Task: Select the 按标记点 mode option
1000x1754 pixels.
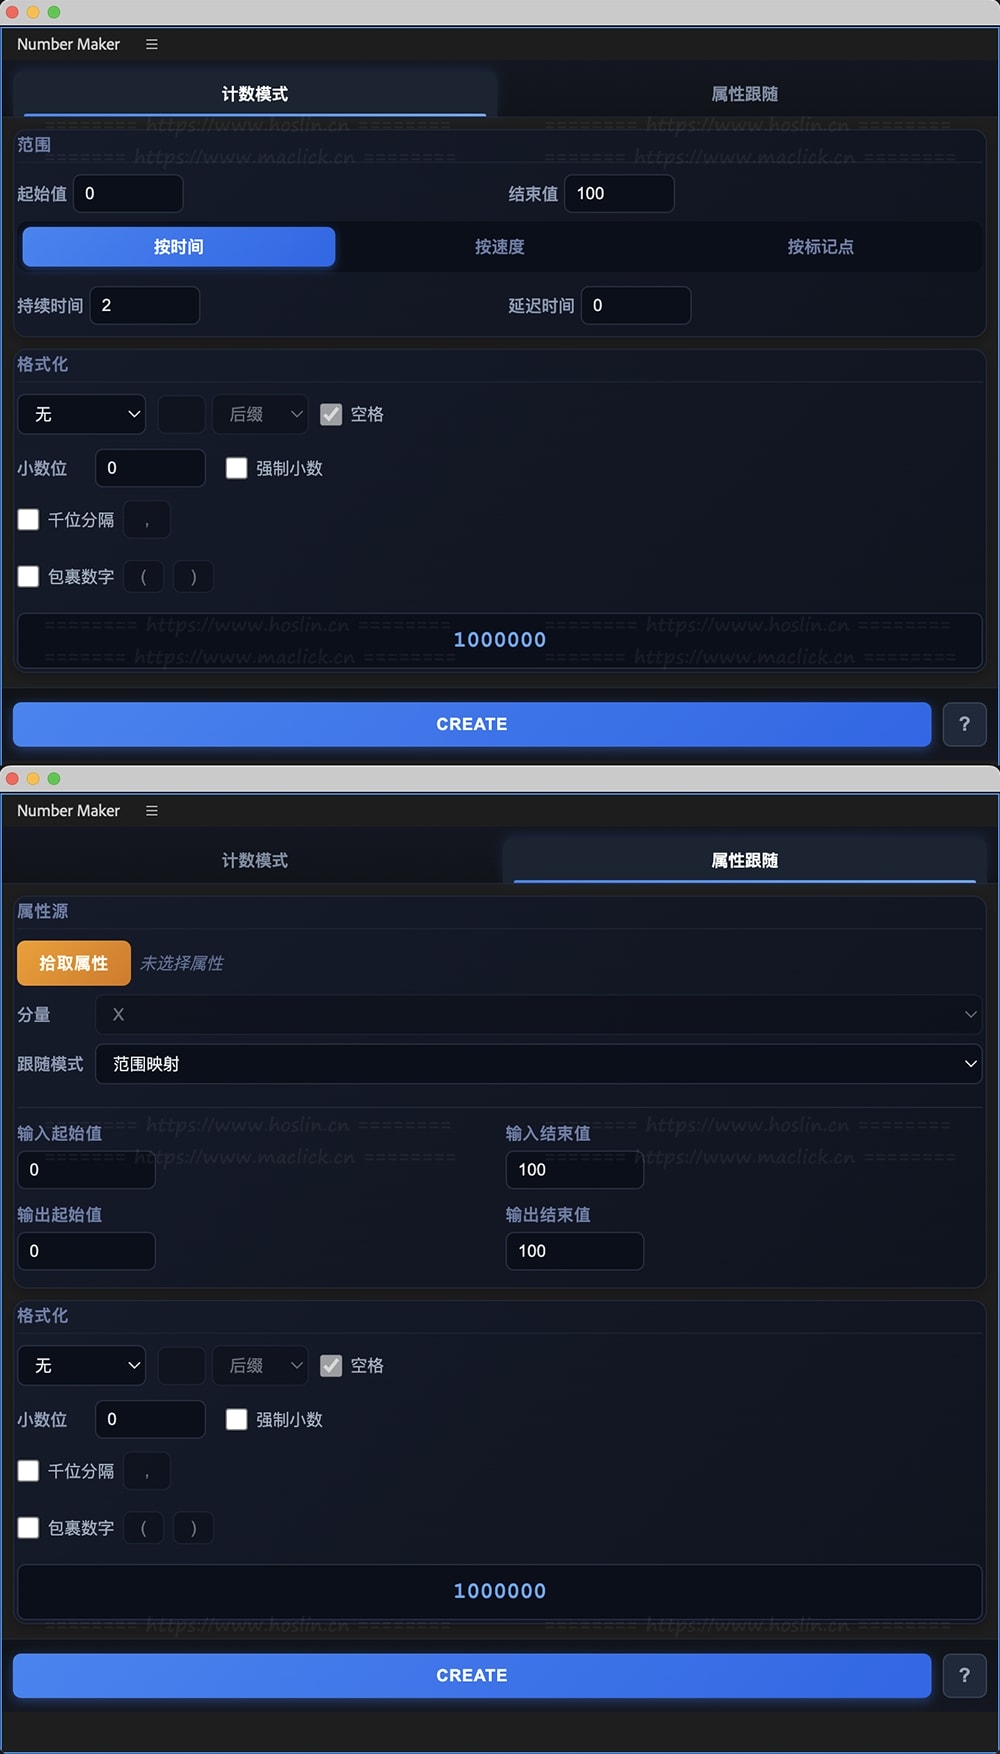Action: click(x=820, y=247)
